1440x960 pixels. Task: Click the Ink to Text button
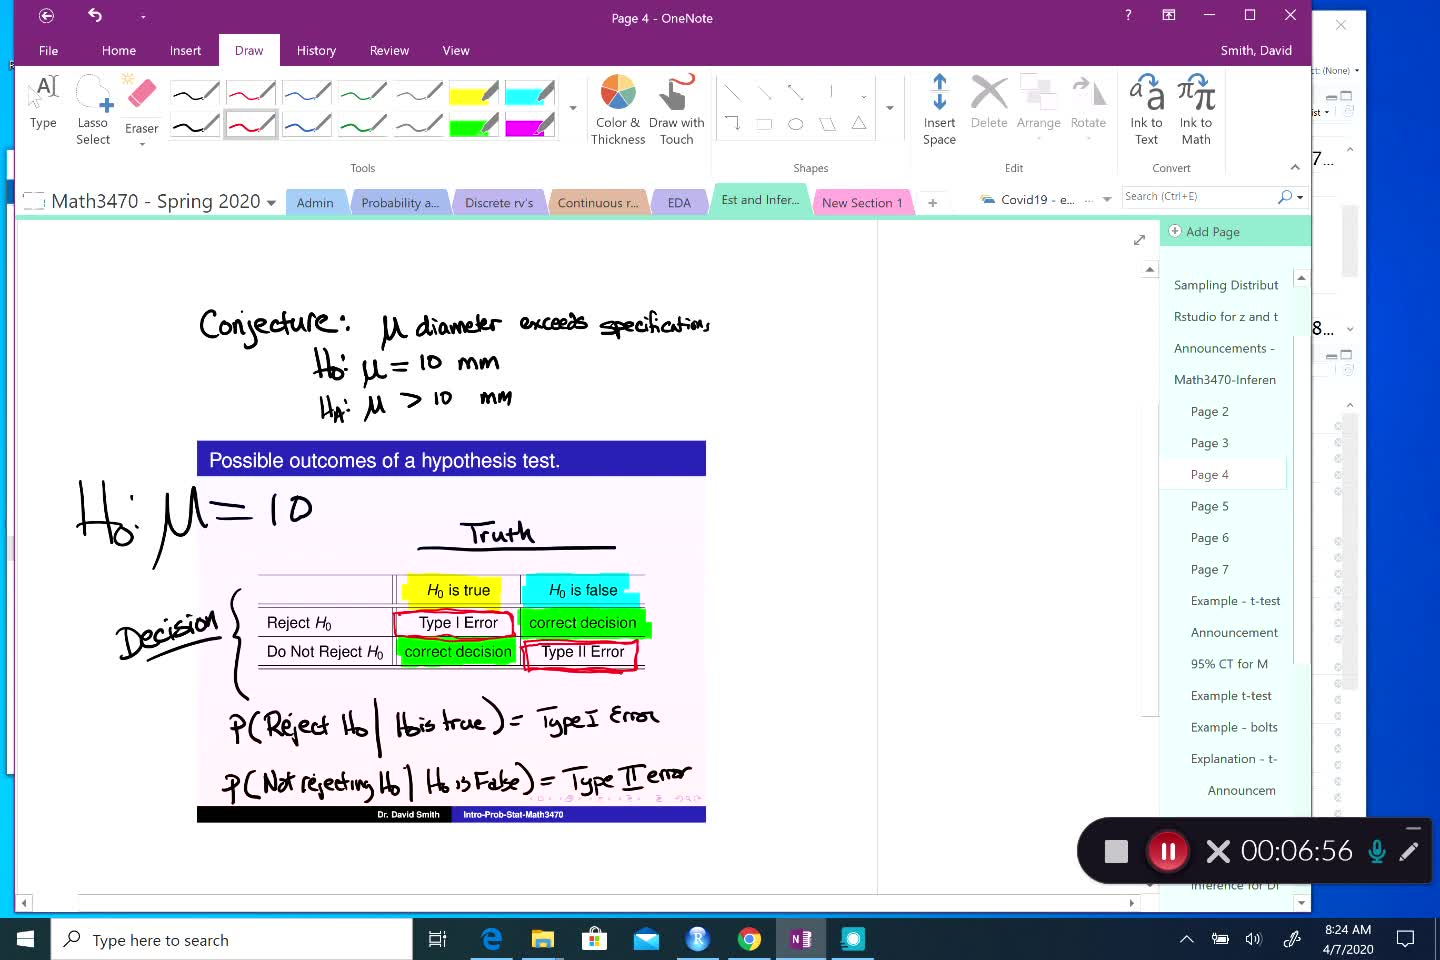[1146, 110]
